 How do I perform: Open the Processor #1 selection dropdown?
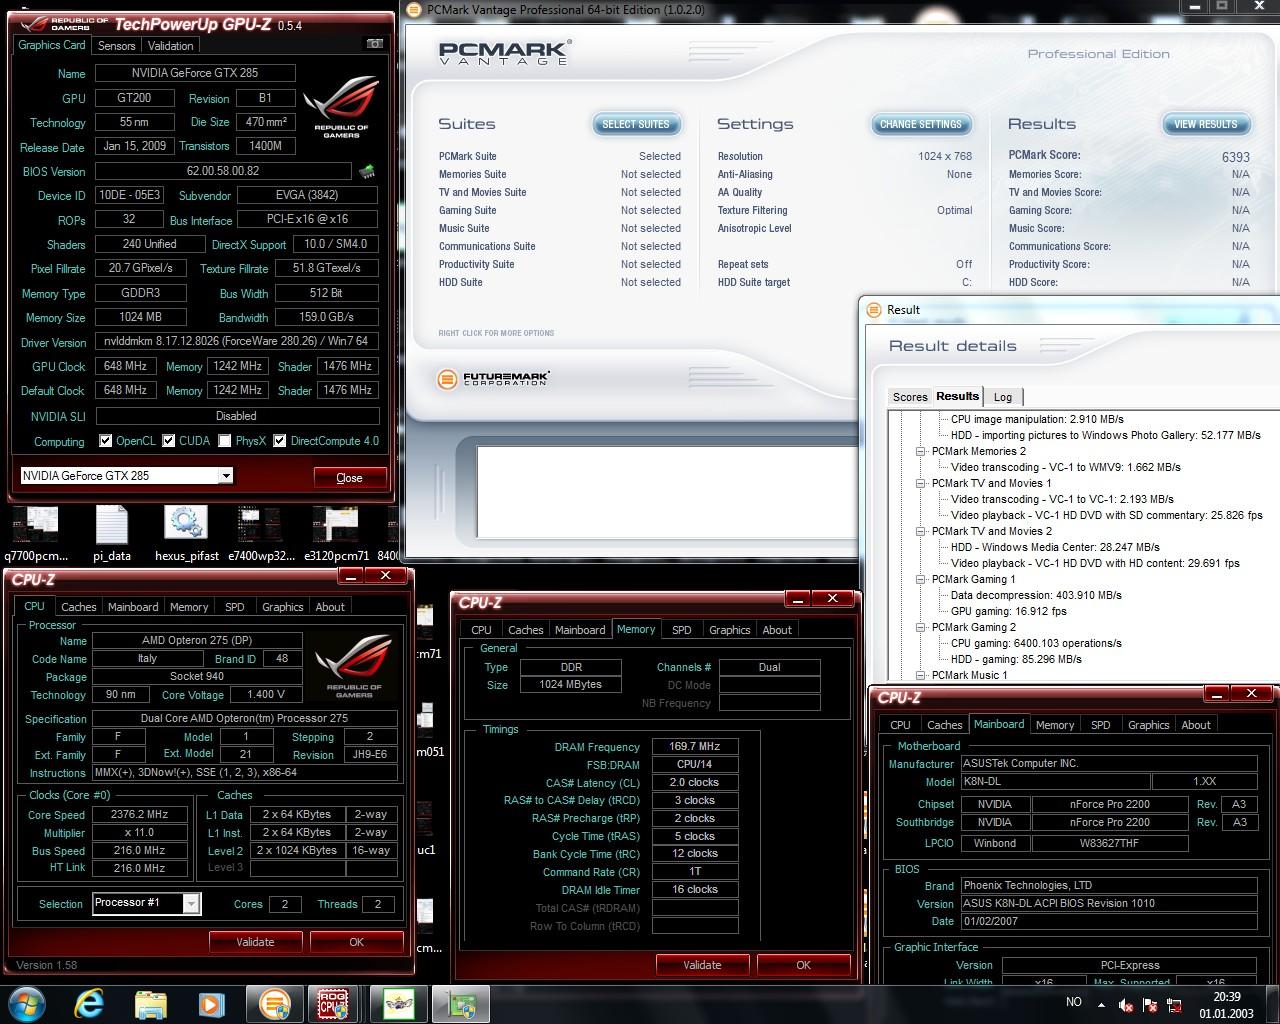point(191,903)
